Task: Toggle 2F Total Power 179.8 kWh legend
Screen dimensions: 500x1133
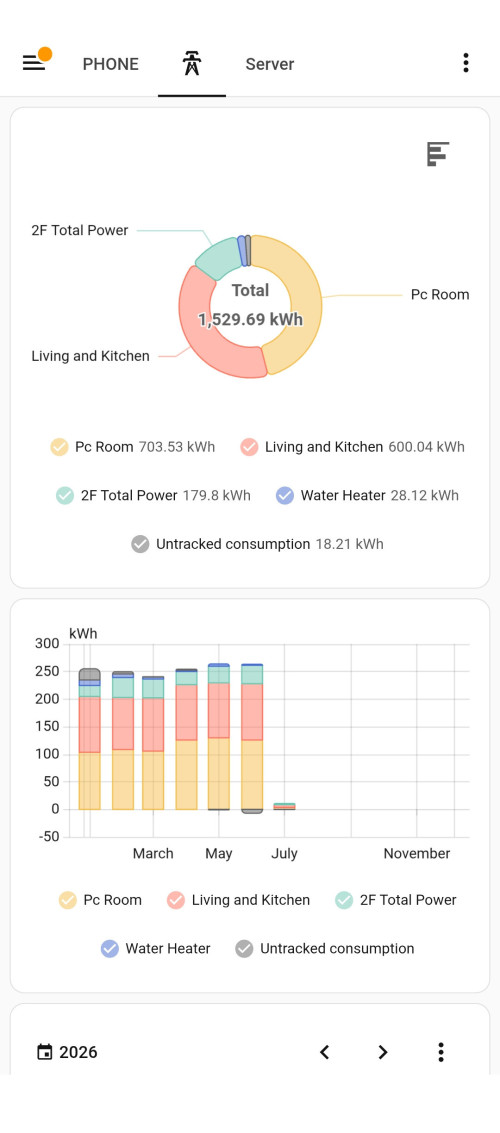Action: 153,496
